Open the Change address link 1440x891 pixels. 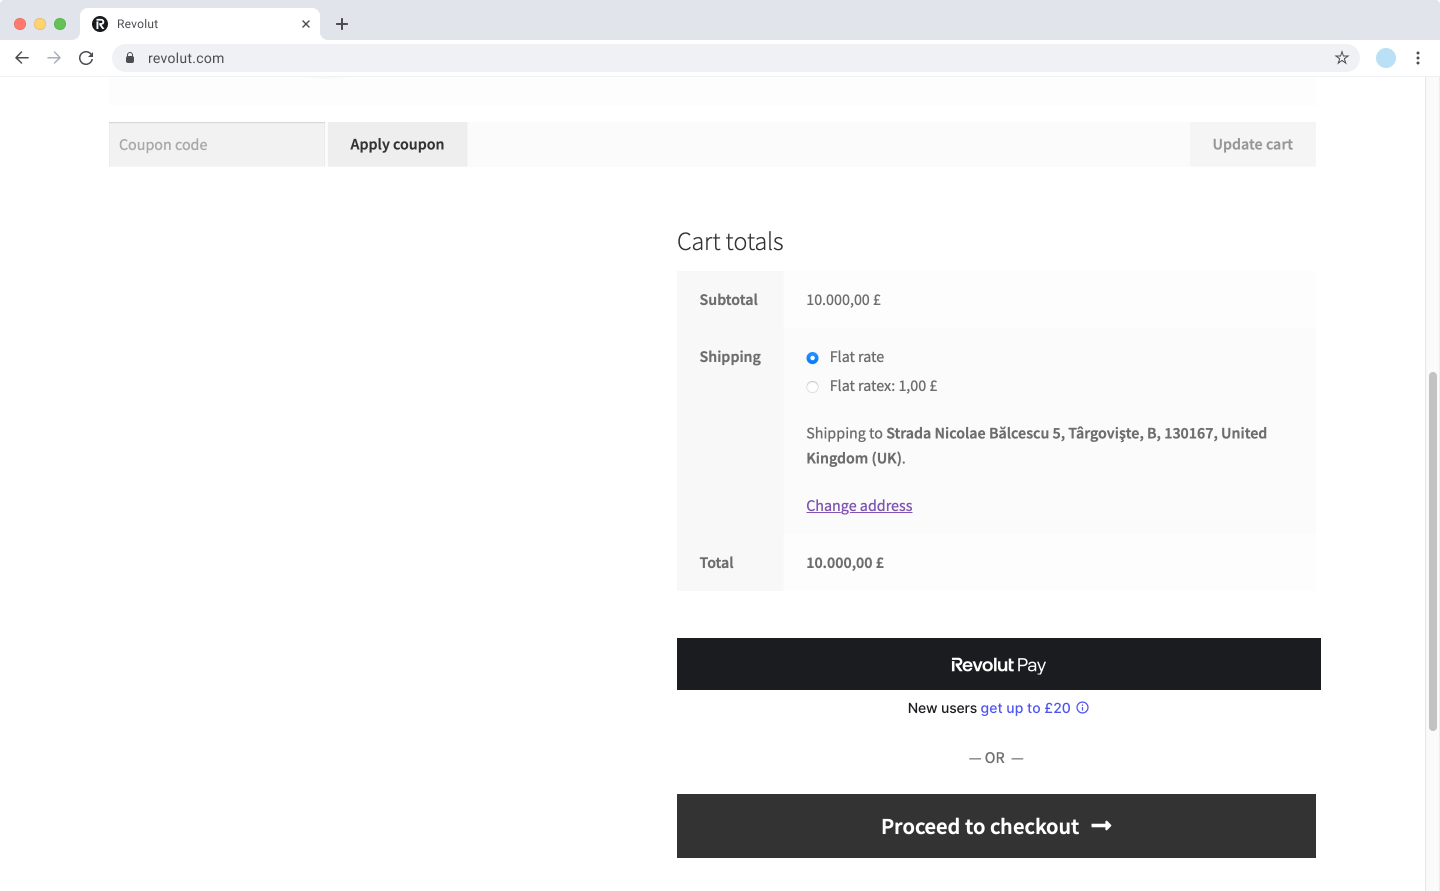[x=859, y=506]
